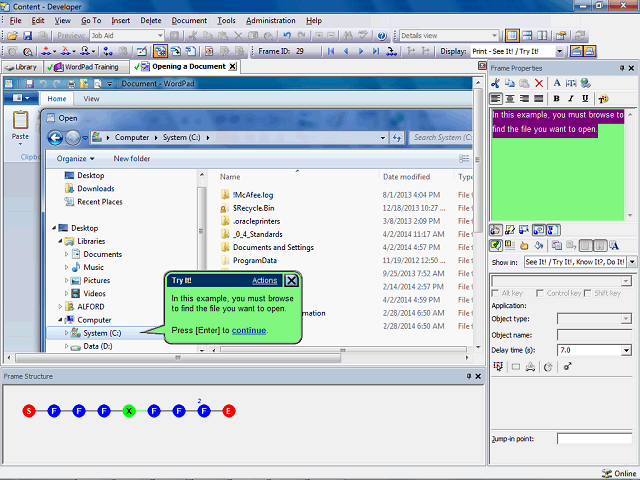Open the Document menu
This screenshot has width=640, height=480.
pos(189,20)
